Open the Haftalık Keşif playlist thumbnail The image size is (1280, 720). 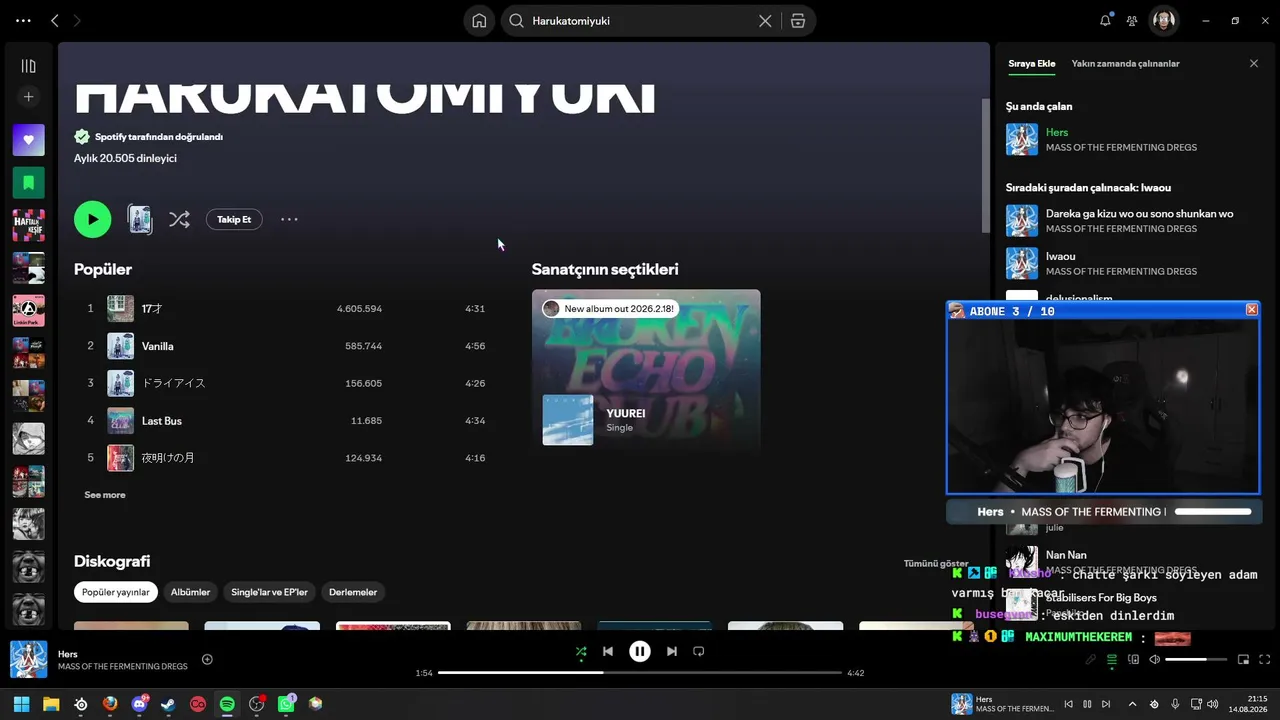click(x=28, y=226)
